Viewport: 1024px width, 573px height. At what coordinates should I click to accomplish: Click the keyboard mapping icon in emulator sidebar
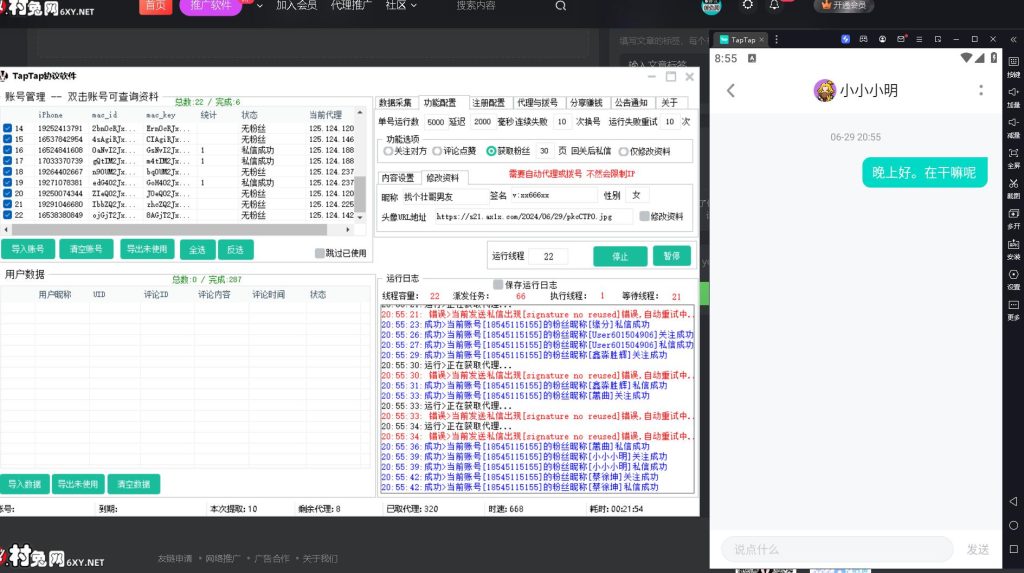[x=1013, y=64]
